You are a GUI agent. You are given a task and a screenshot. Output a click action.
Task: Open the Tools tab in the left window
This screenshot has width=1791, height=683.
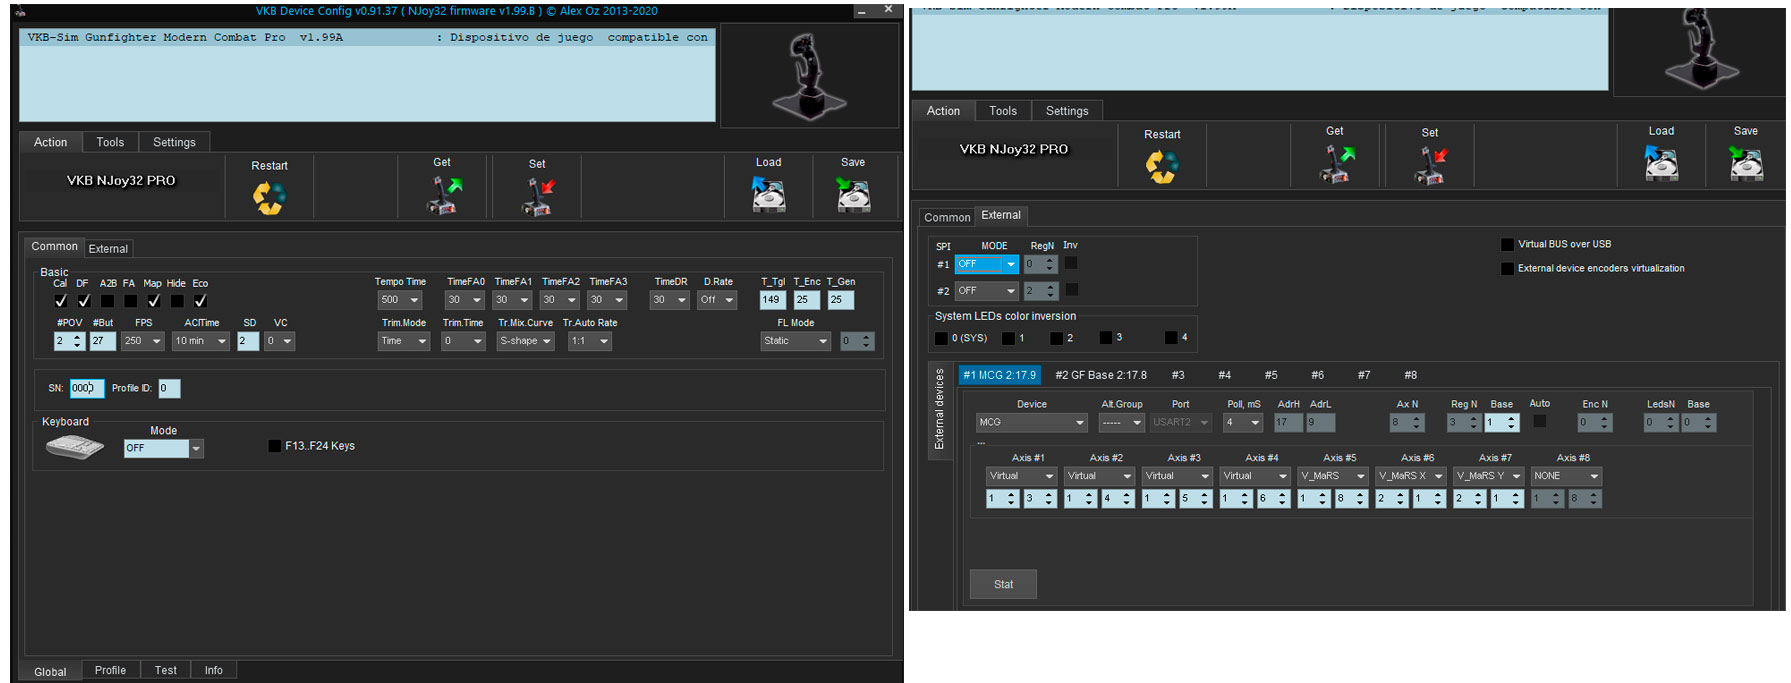click(x=110, y=142)
